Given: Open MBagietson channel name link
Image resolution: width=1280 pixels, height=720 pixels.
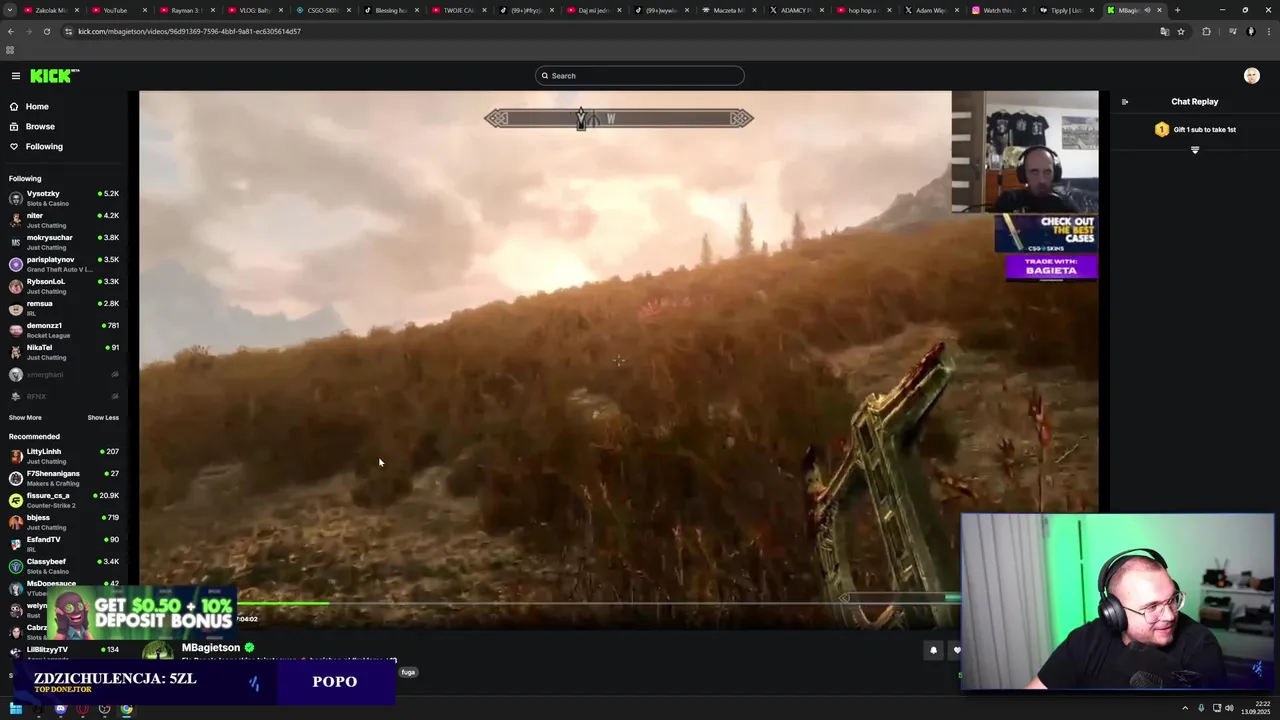Looking at the screenshot, I should coord(211,648).
